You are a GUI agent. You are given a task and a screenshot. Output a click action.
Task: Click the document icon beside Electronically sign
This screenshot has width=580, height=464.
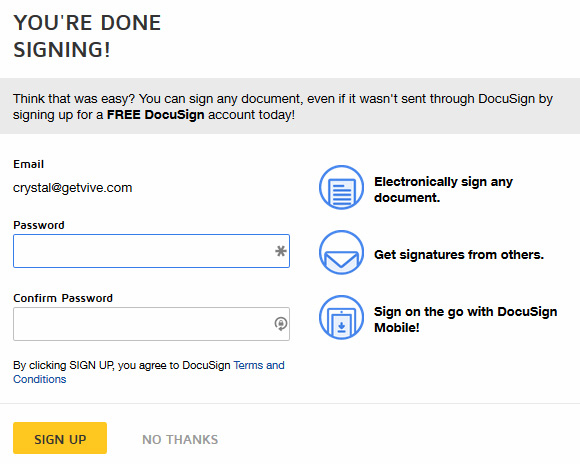(x=341, y=187)
